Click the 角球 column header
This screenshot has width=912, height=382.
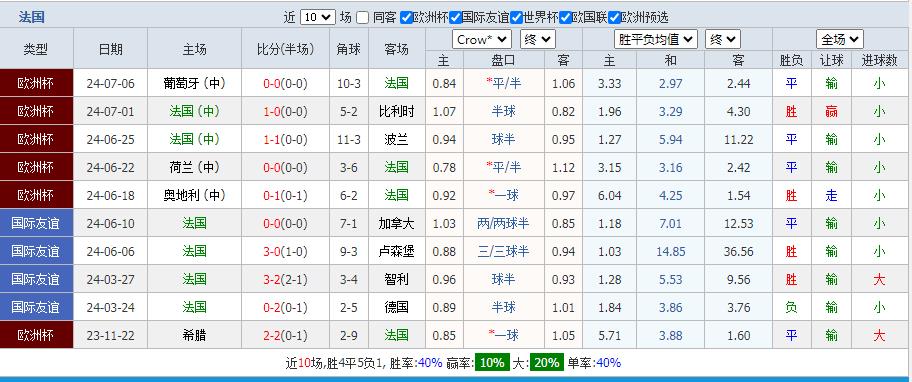(x=349, y=49)
